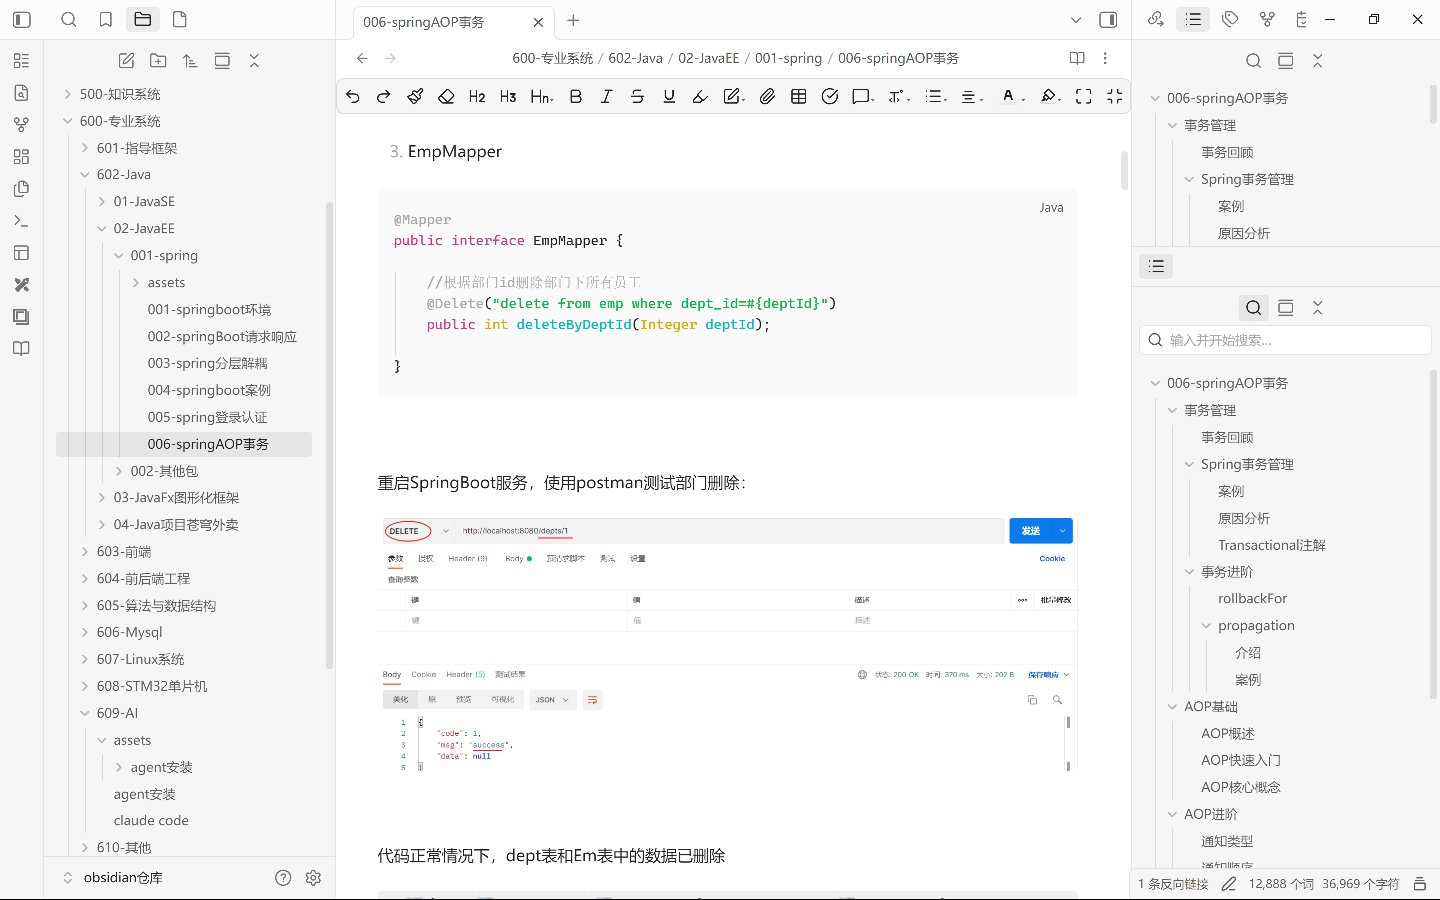Screen dimensions: 1440x900
Task: Switch to tags pane in right sidebar
Action: [x=1230, y=19]
